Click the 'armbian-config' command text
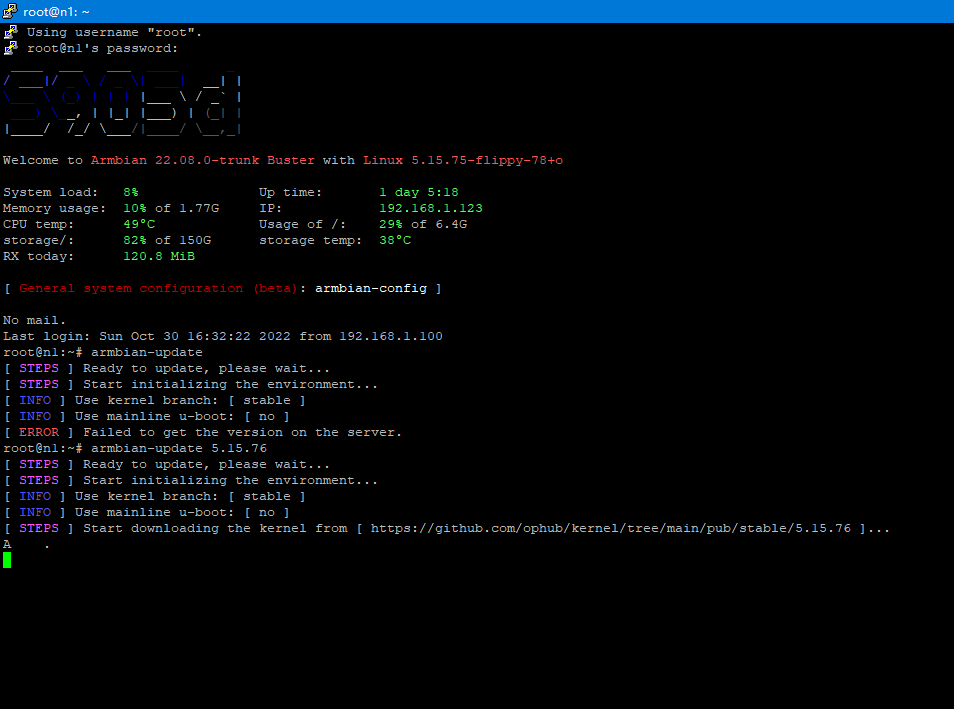This screenshot has width=954, height=709. pos(371,288)
